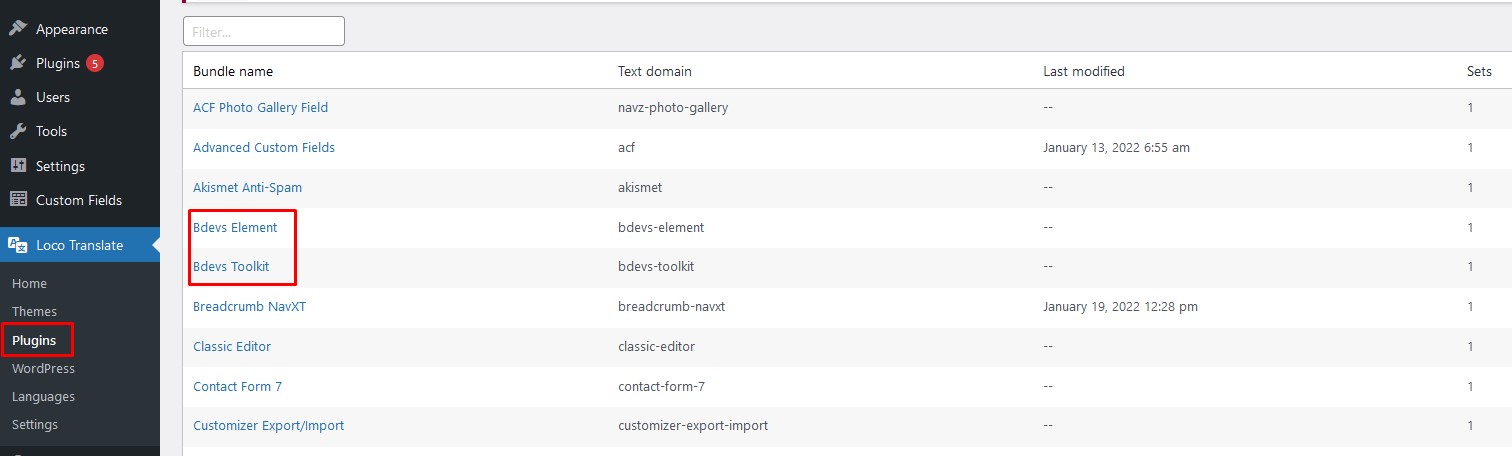Open the Breadcrumb NavXT bundle
Screen dimensions: 1512x456
tap(249, 307)
